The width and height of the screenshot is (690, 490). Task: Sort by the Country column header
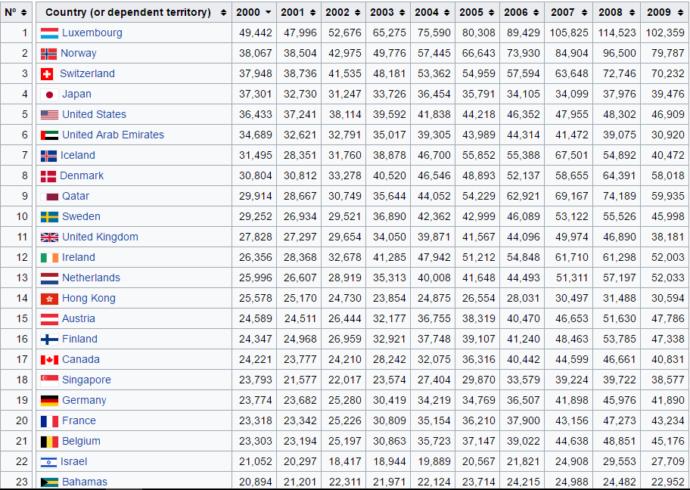click(133, 12)
